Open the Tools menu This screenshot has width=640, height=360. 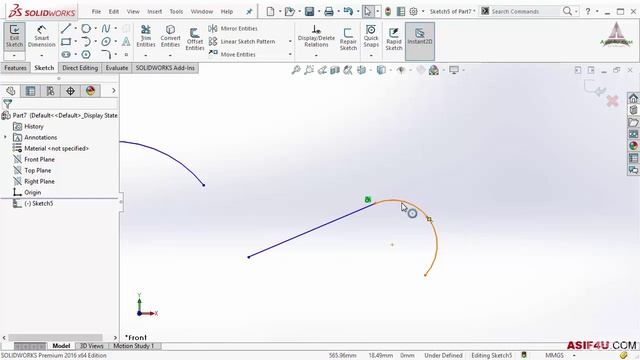click(176, 11)
